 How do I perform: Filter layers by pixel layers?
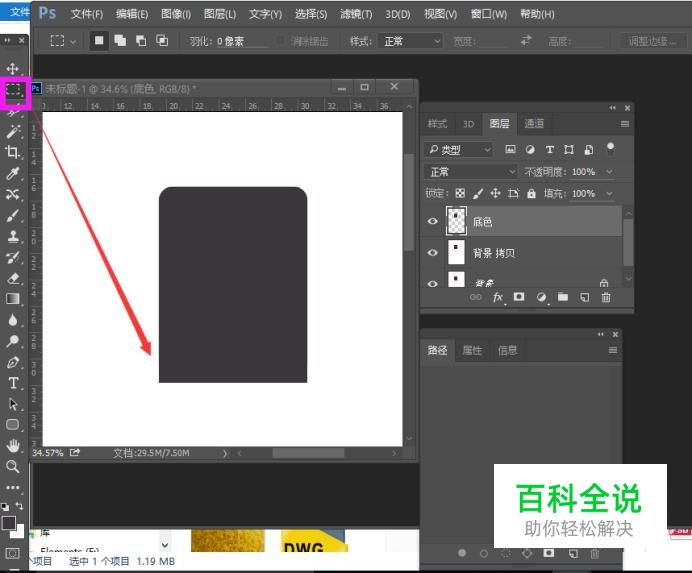[x=510, y=149]
